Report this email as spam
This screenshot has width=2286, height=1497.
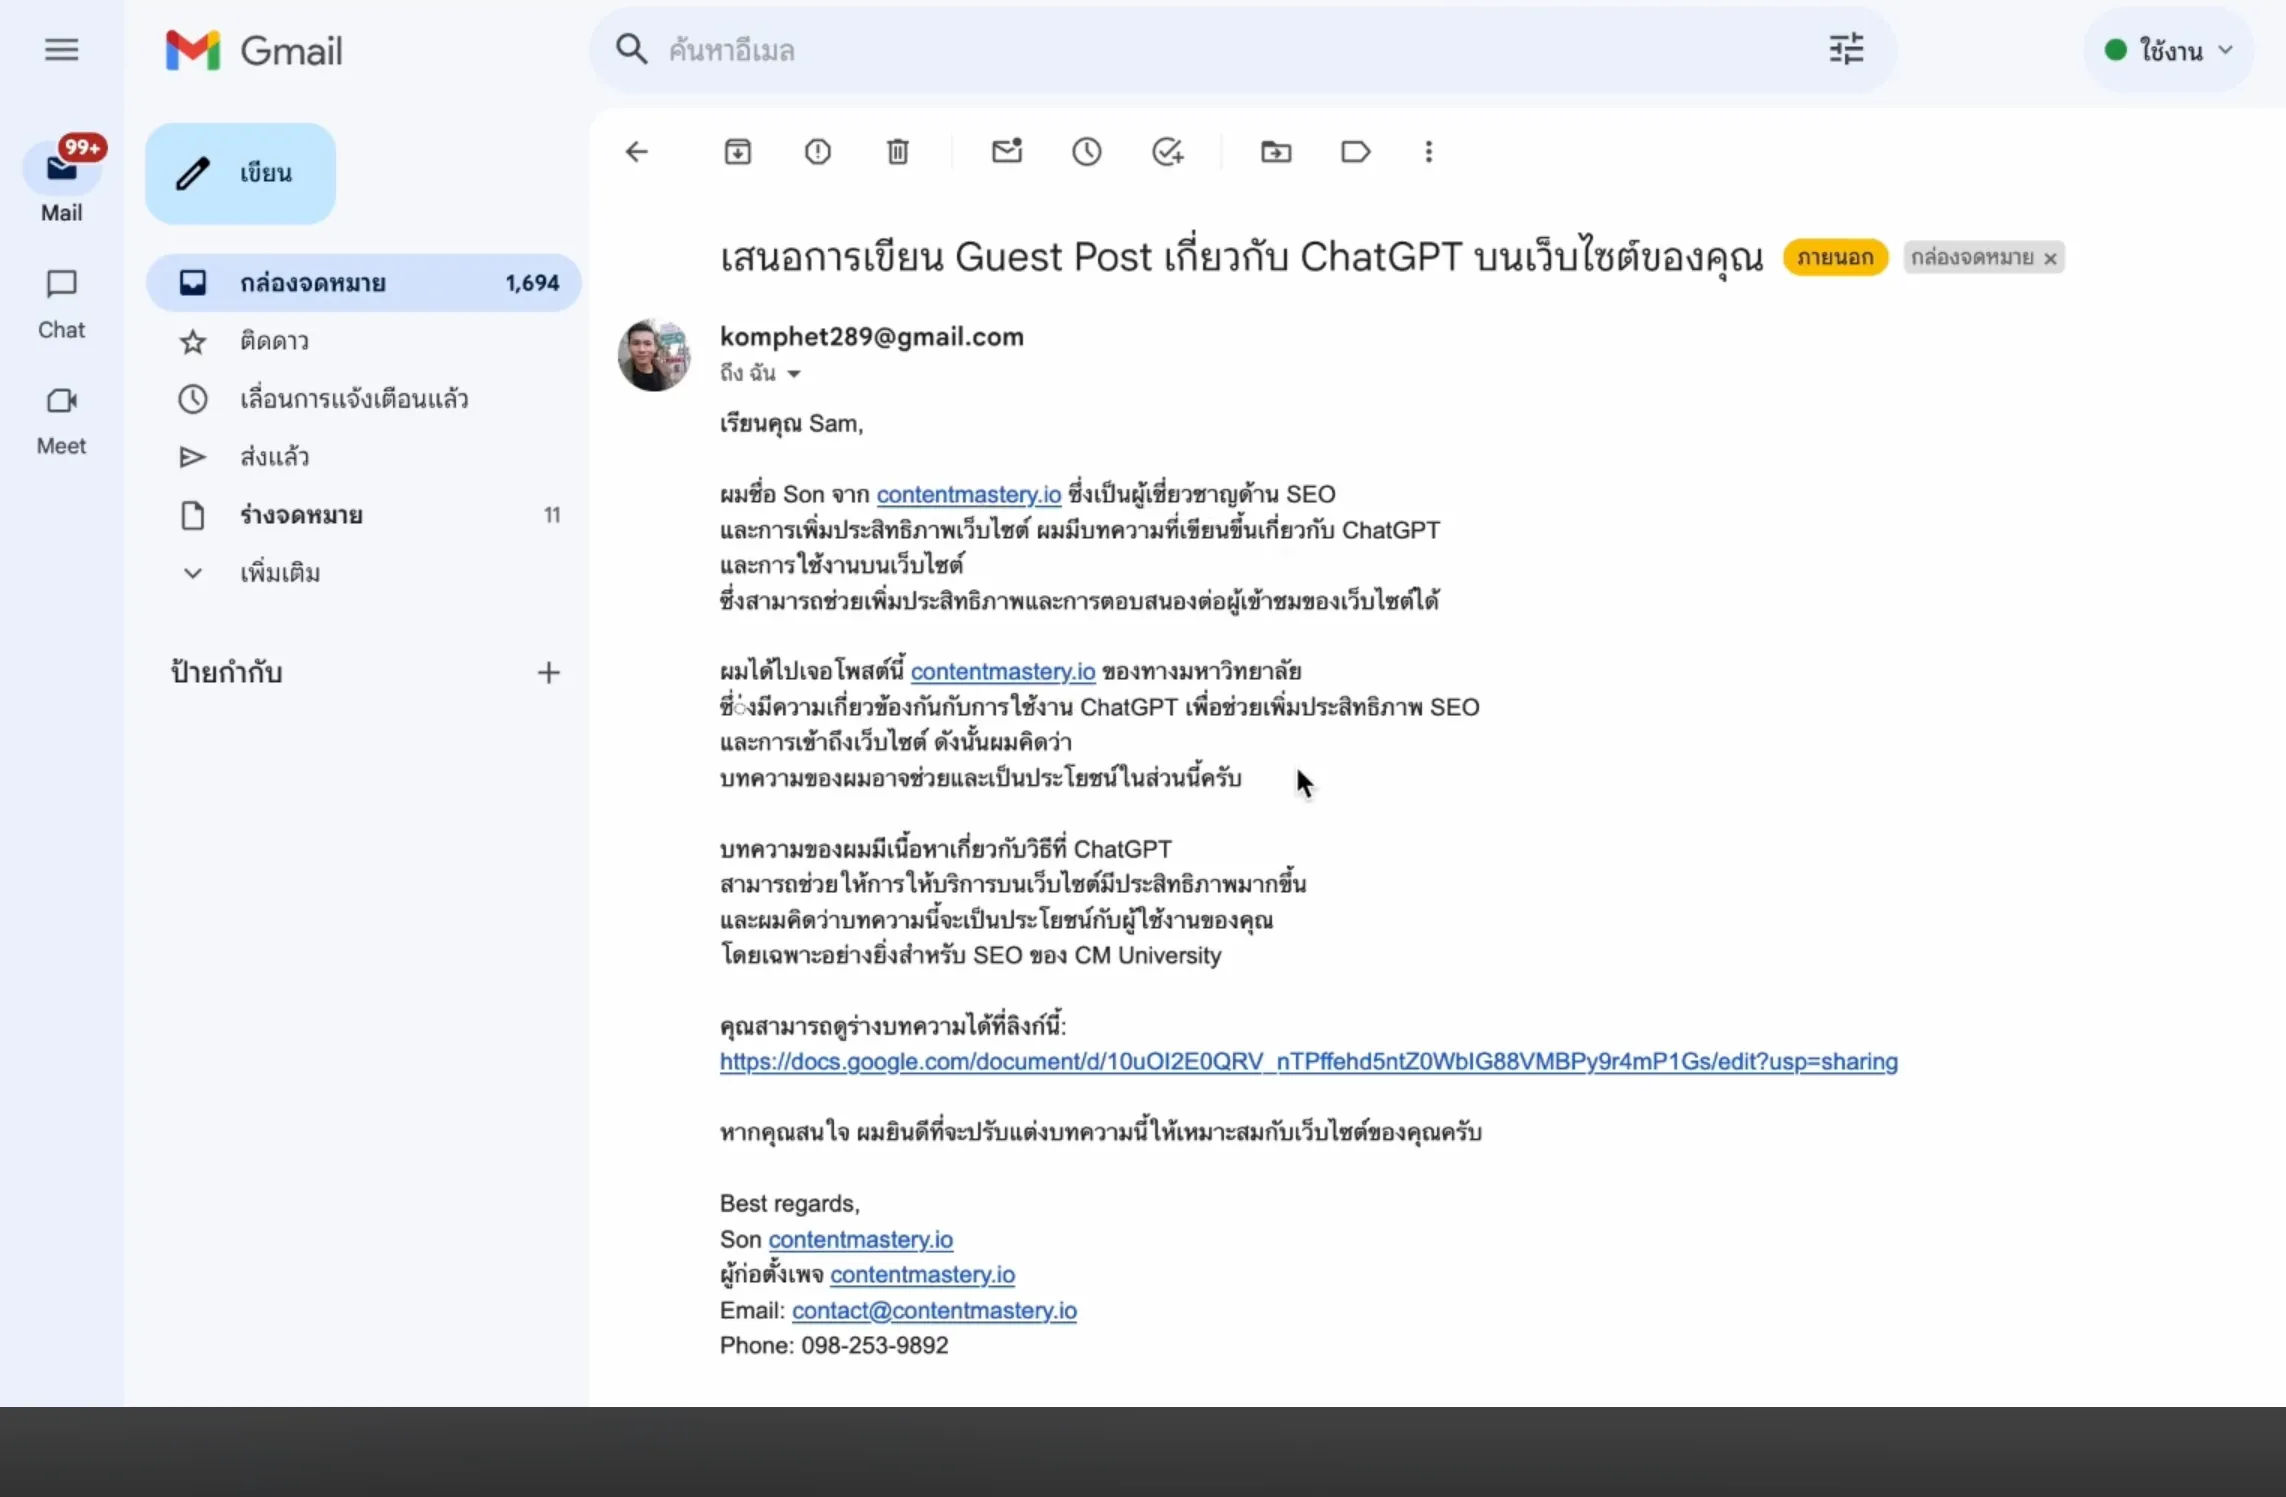[818, 152]
